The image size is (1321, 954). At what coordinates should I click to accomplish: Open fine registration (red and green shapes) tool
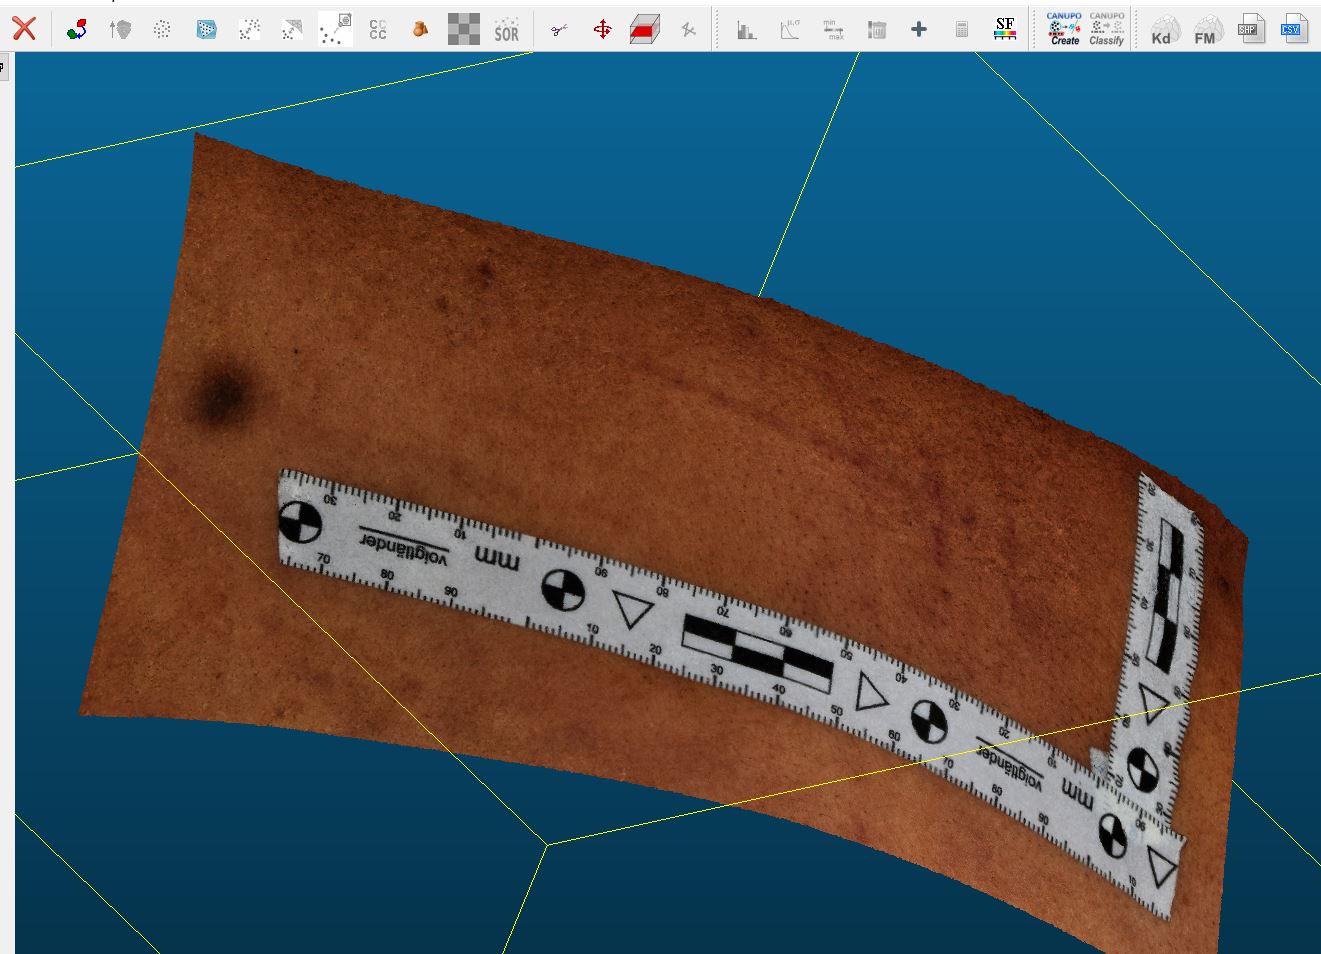[77, 30]
